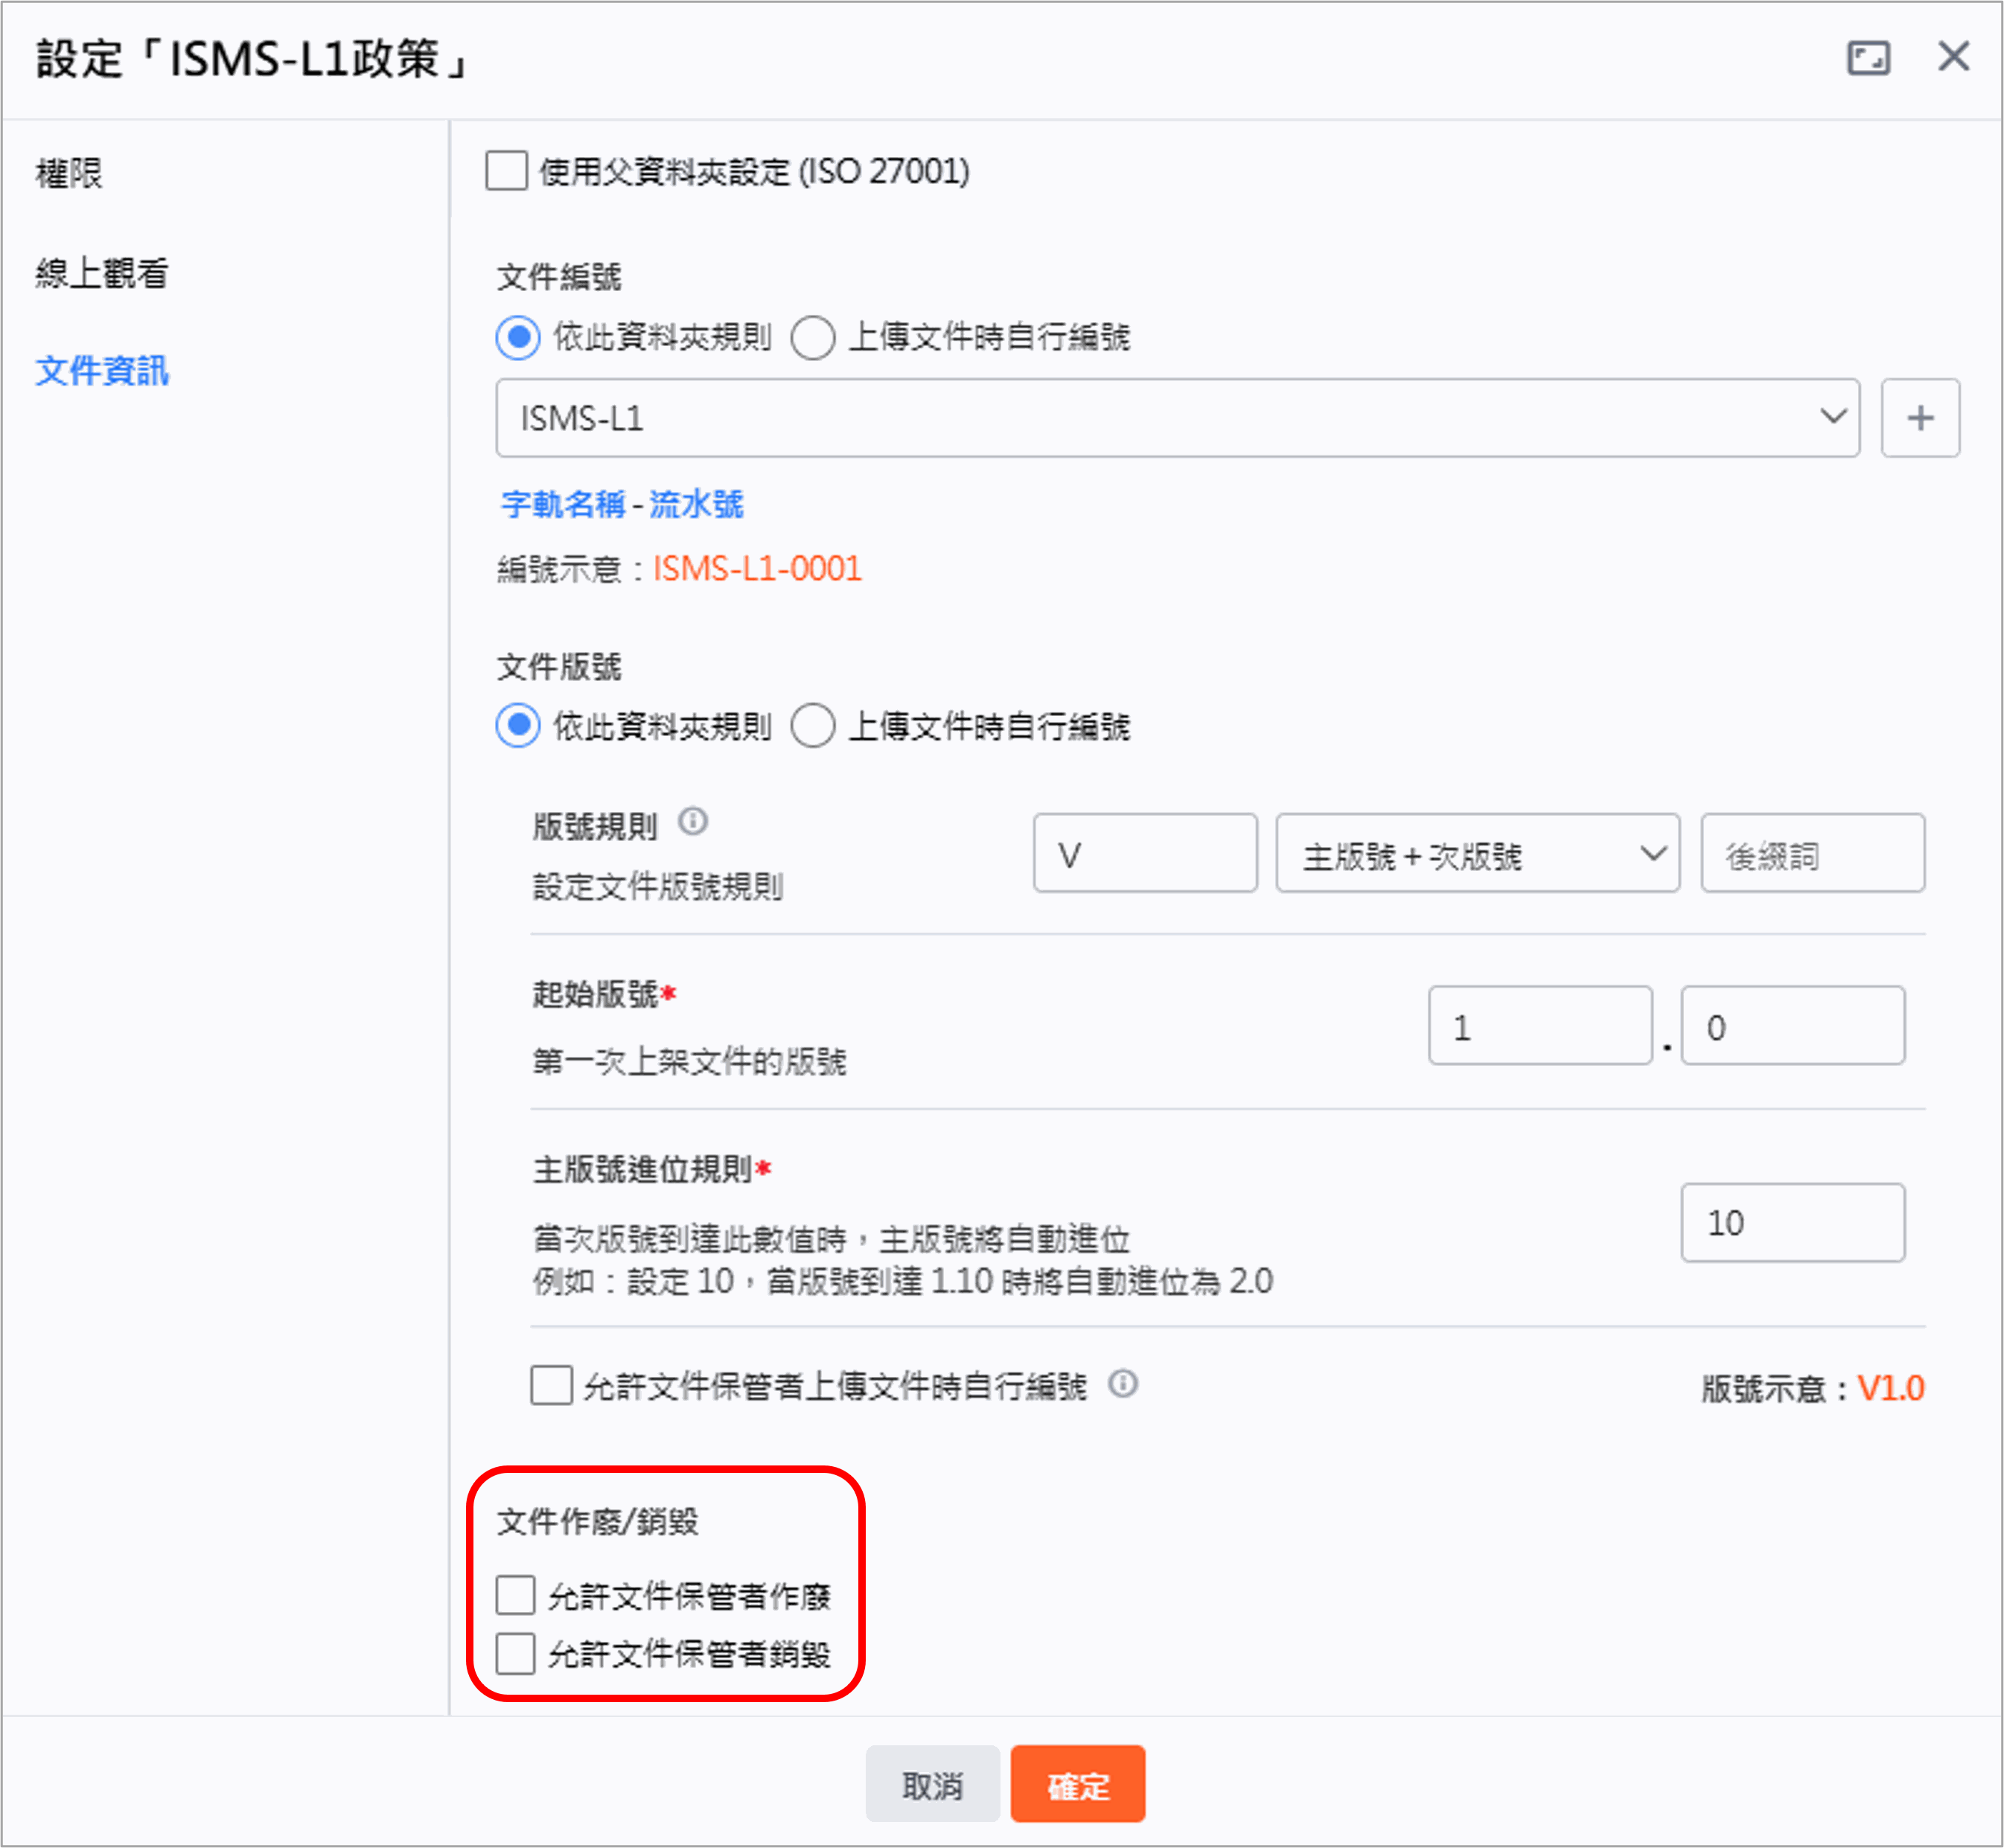Enable 使用父資料夾設定 (ISO 27001) checkbox
The image size is (2004, 1848).
click(507, 171)
